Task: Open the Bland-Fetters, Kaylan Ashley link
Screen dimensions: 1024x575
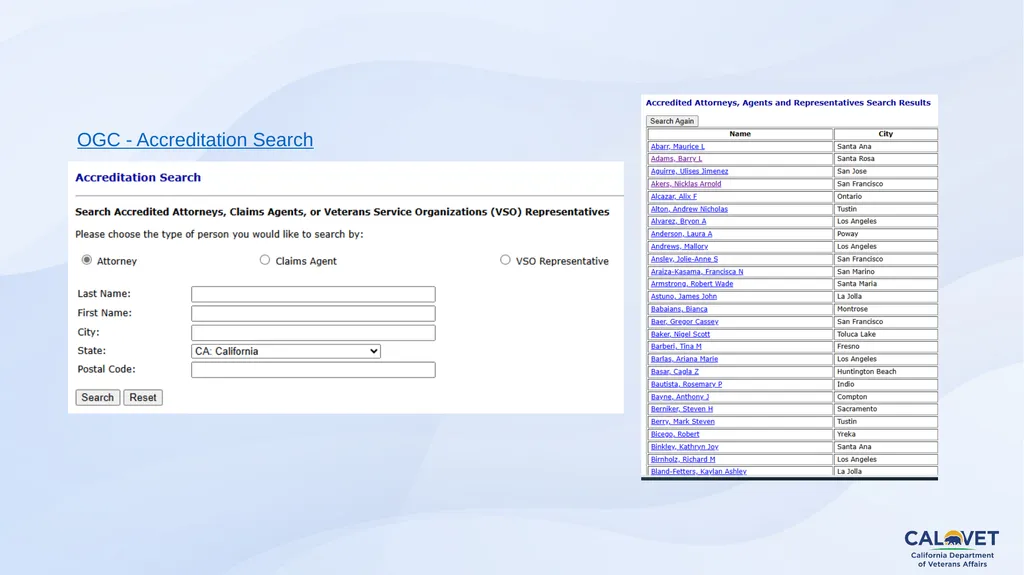Action: click(x=698, y=471)
